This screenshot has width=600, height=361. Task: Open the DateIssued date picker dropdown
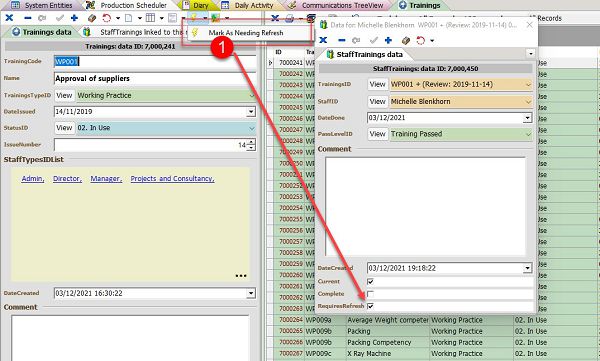coord(251,111)
